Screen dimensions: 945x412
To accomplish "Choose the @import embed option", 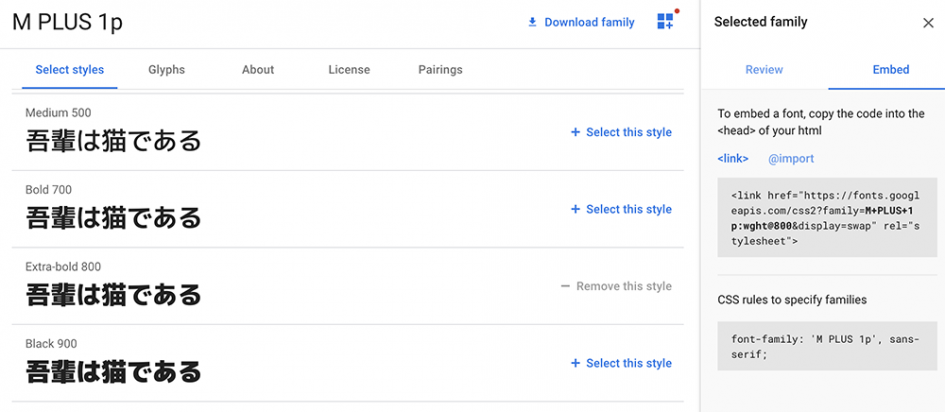I will point(791,159).
